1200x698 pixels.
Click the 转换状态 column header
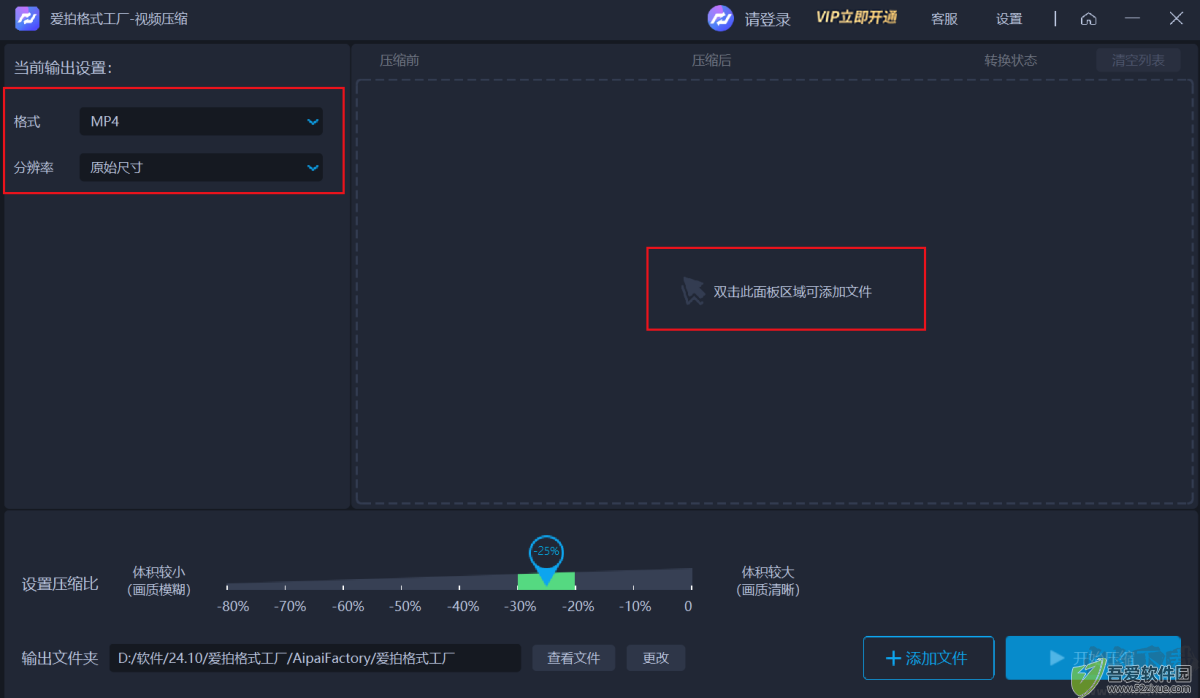click(x=1010, y=60)
